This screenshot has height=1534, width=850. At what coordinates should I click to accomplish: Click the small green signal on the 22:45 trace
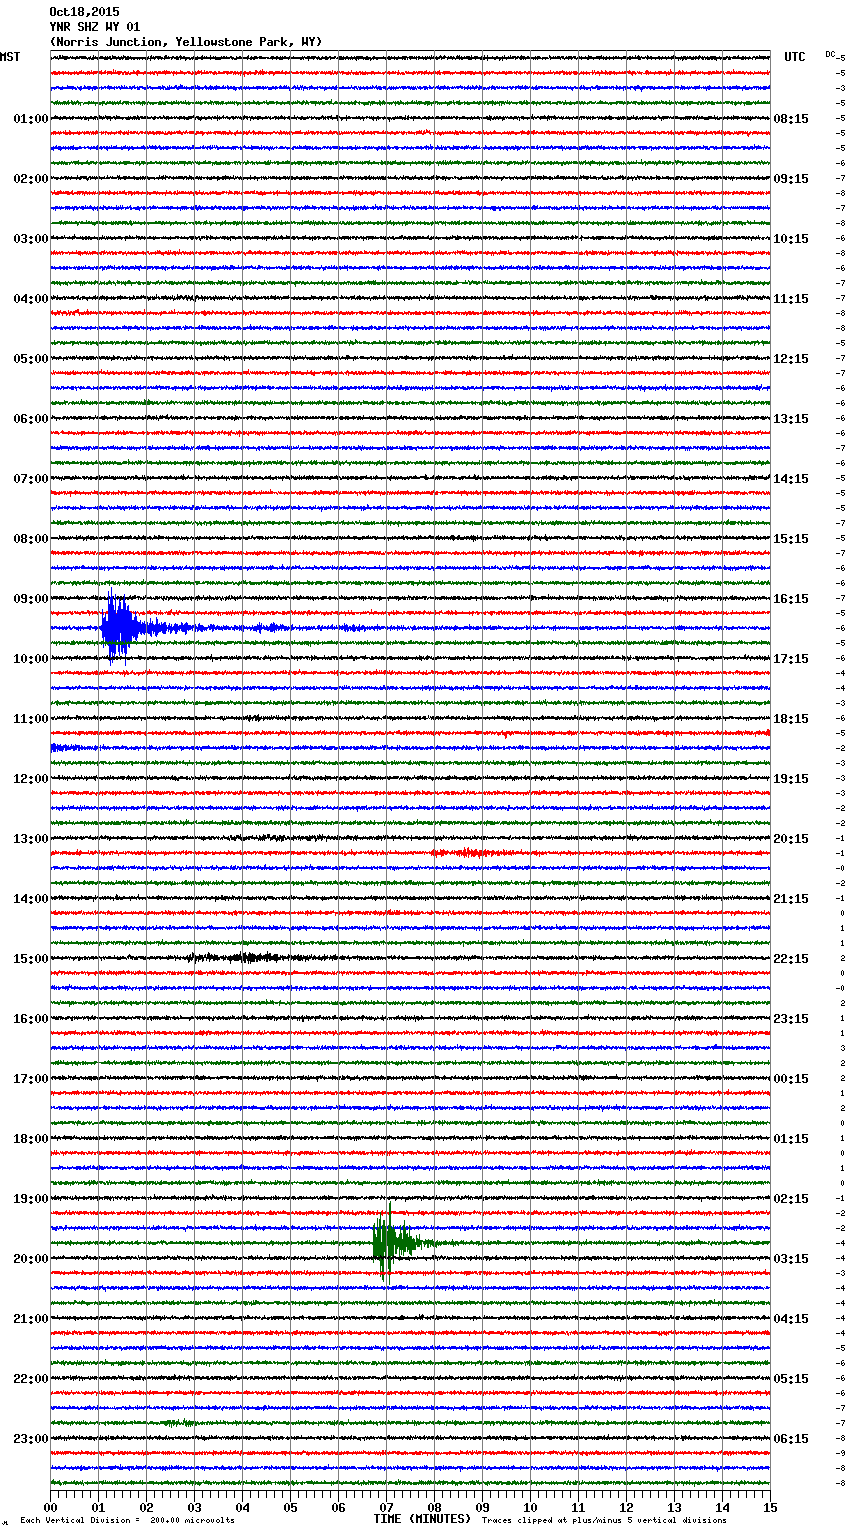pos(178,1423)
